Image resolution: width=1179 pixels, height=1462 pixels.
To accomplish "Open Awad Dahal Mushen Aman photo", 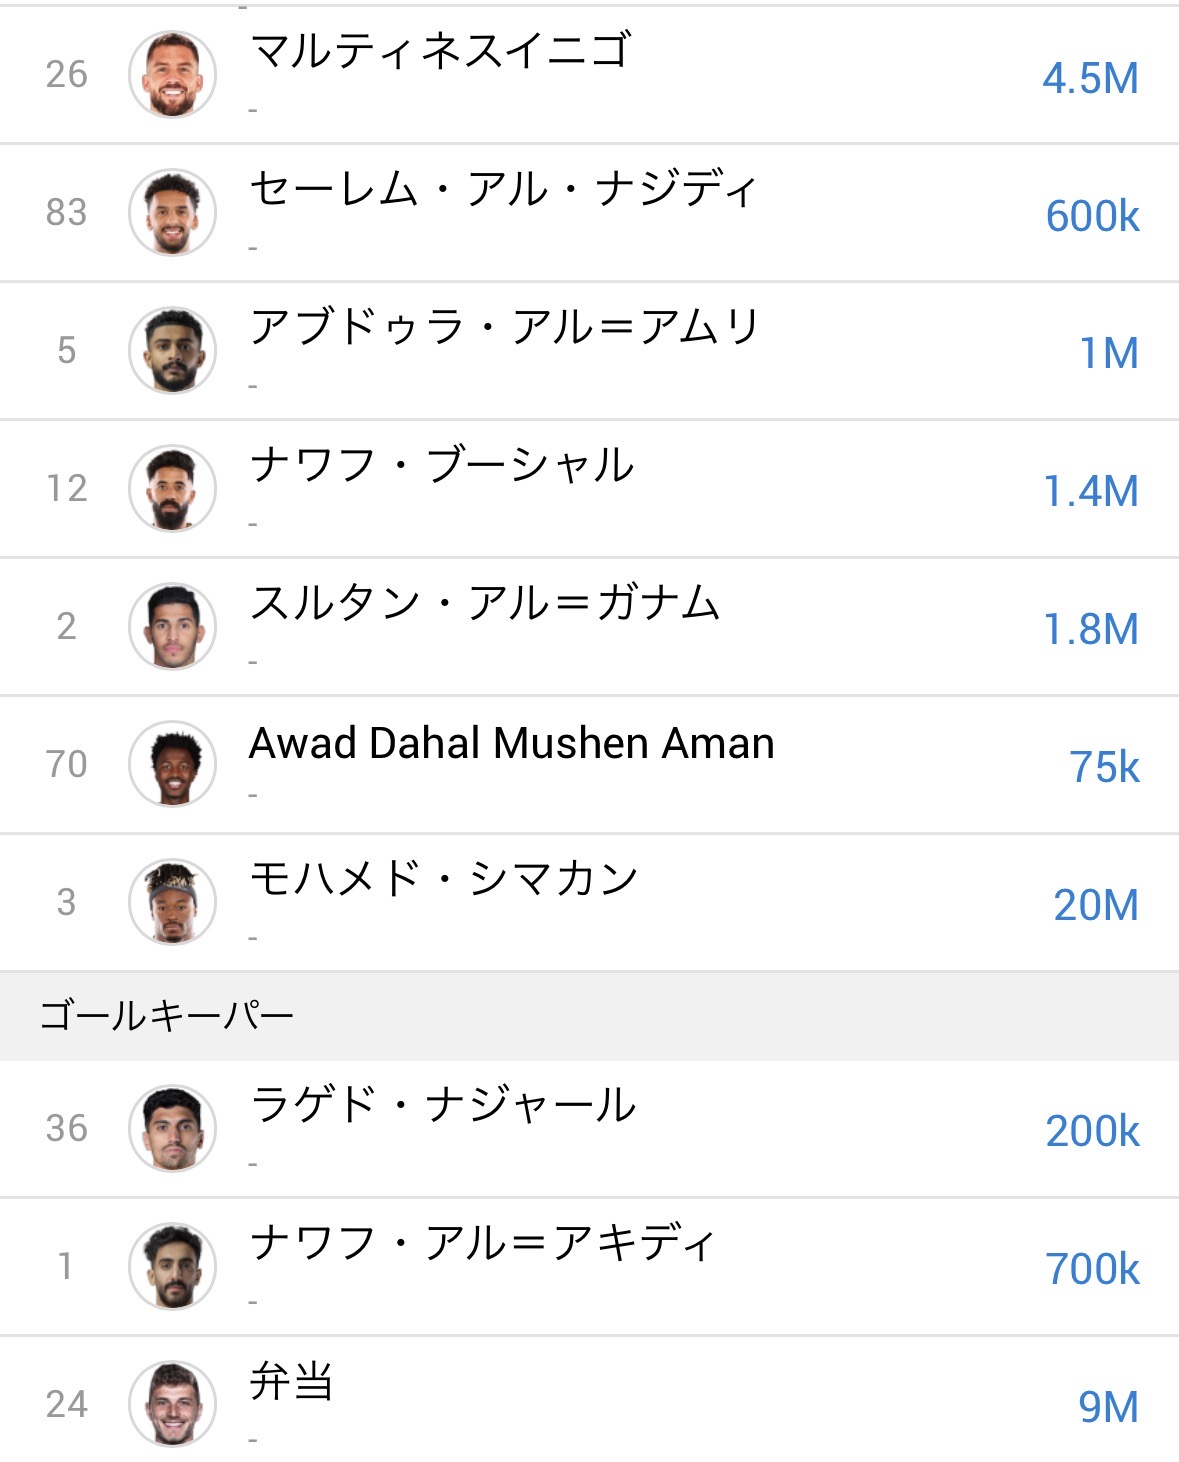I will (x=172, y=765).
